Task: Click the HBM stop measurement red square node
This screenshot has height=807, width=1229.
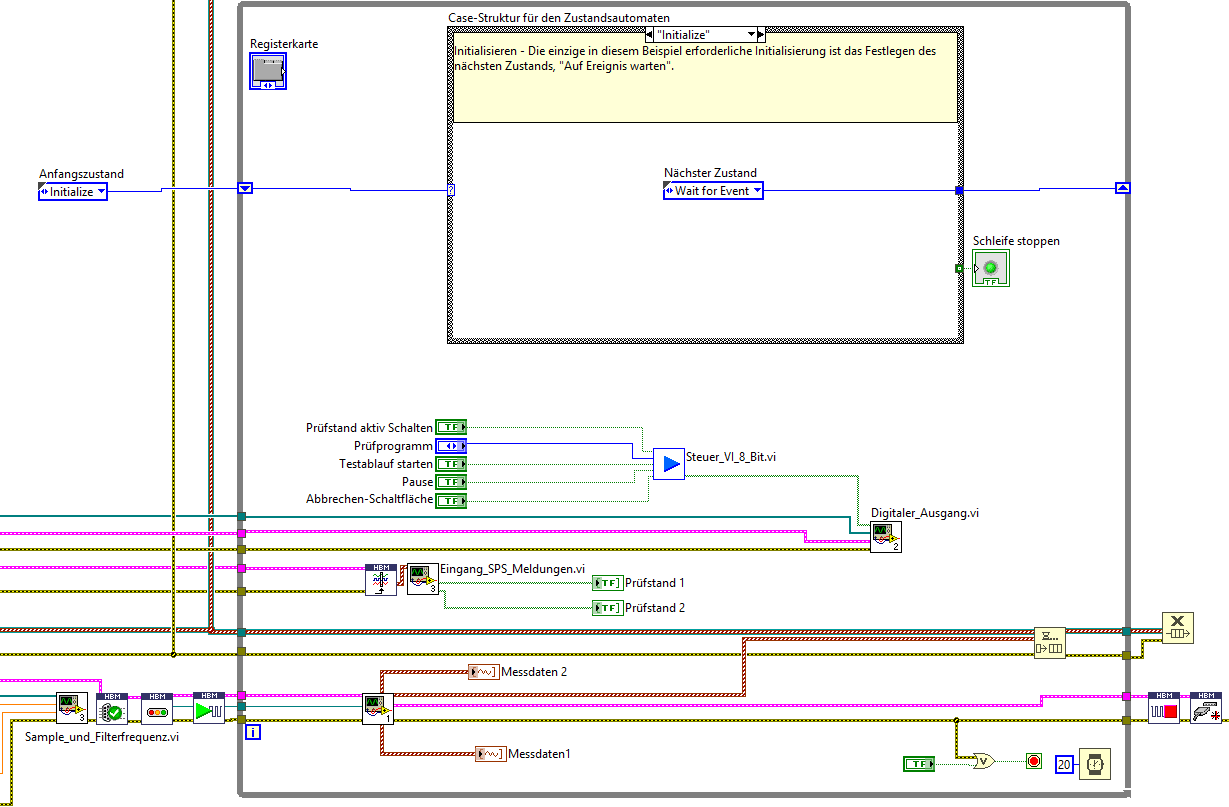Action: (1164, 708)
